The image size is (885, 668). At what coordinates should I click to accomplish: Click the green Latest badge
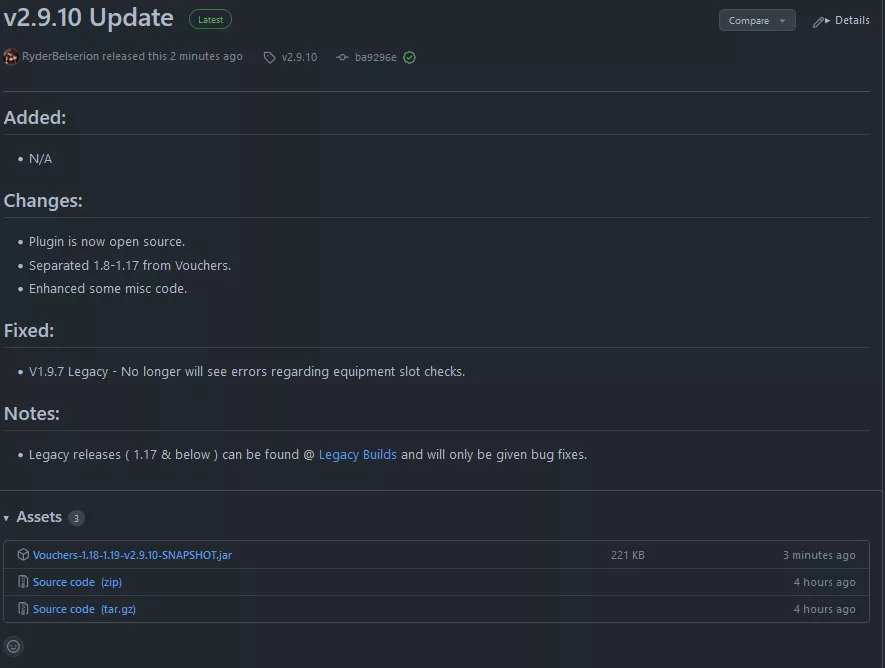point(210,19)
